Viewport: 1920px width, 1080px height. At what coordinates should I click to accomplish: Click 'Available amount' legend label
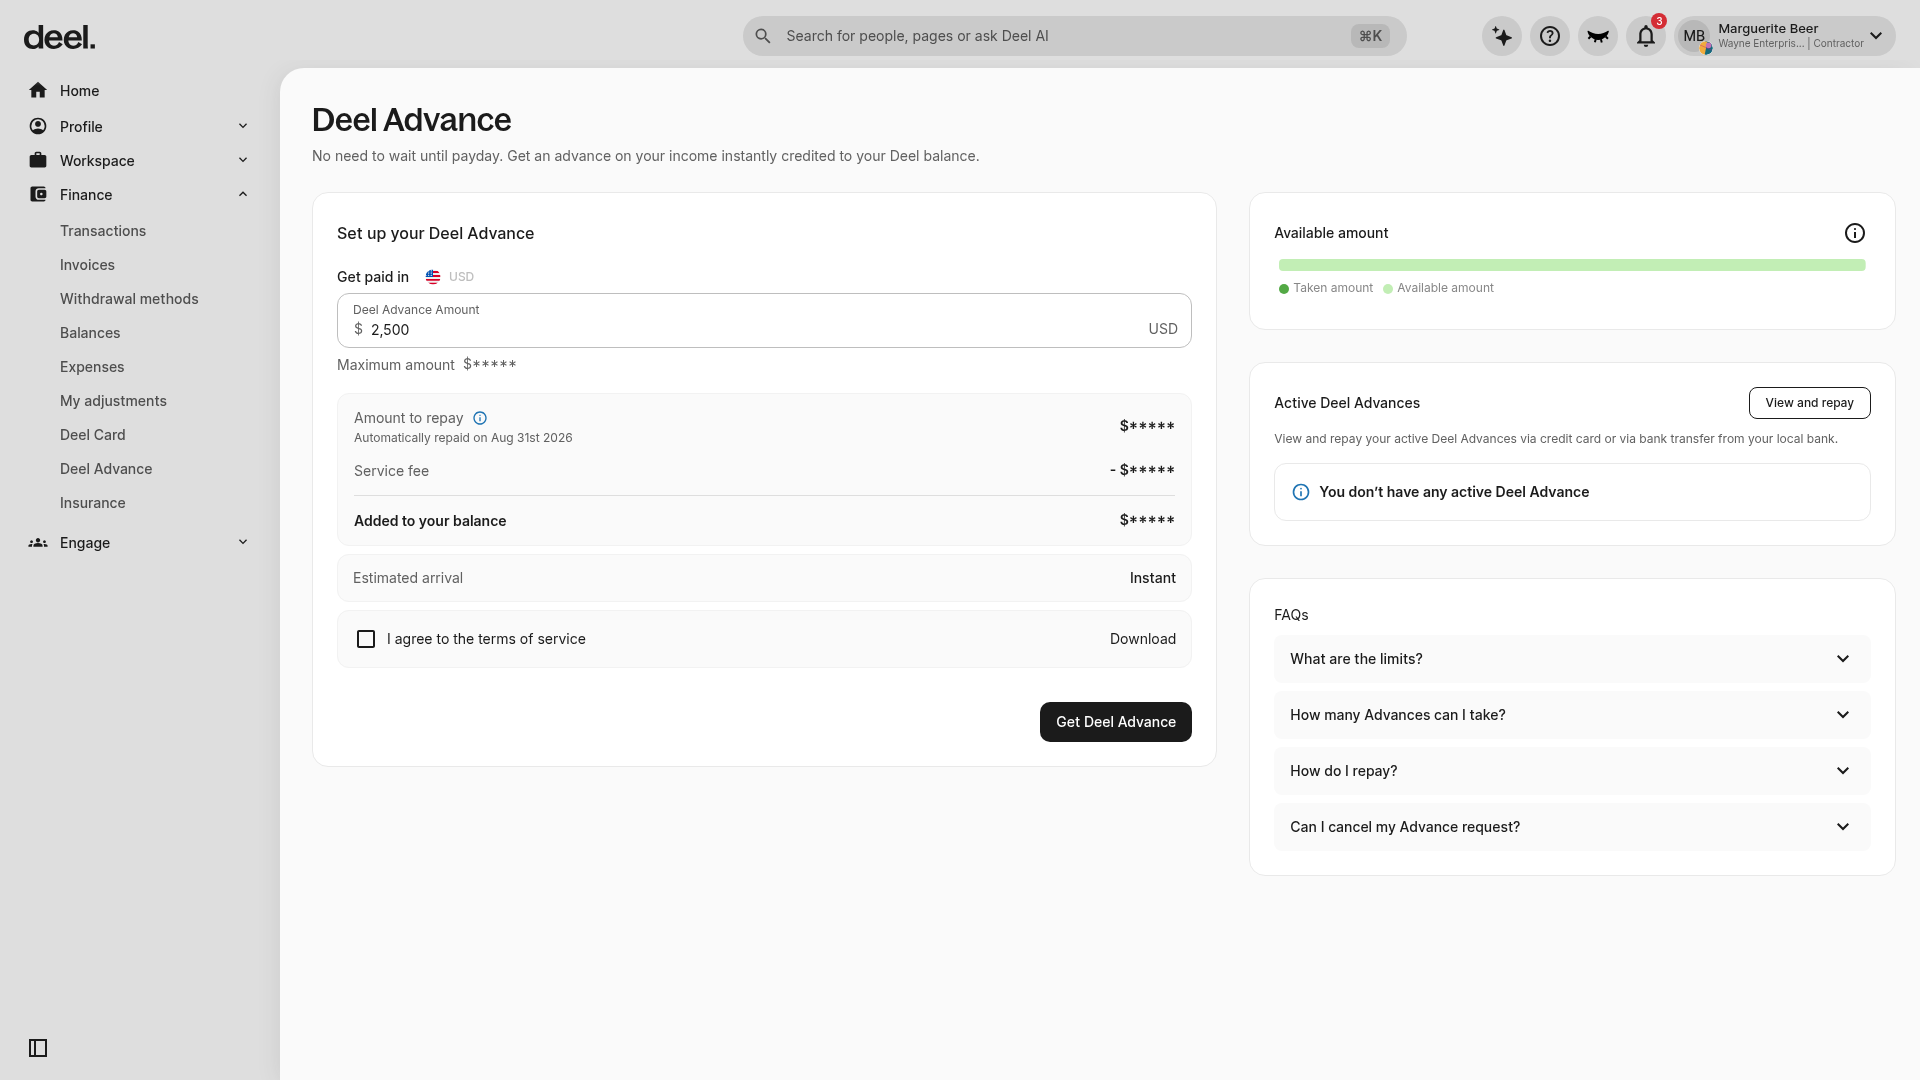(1445, 288)
